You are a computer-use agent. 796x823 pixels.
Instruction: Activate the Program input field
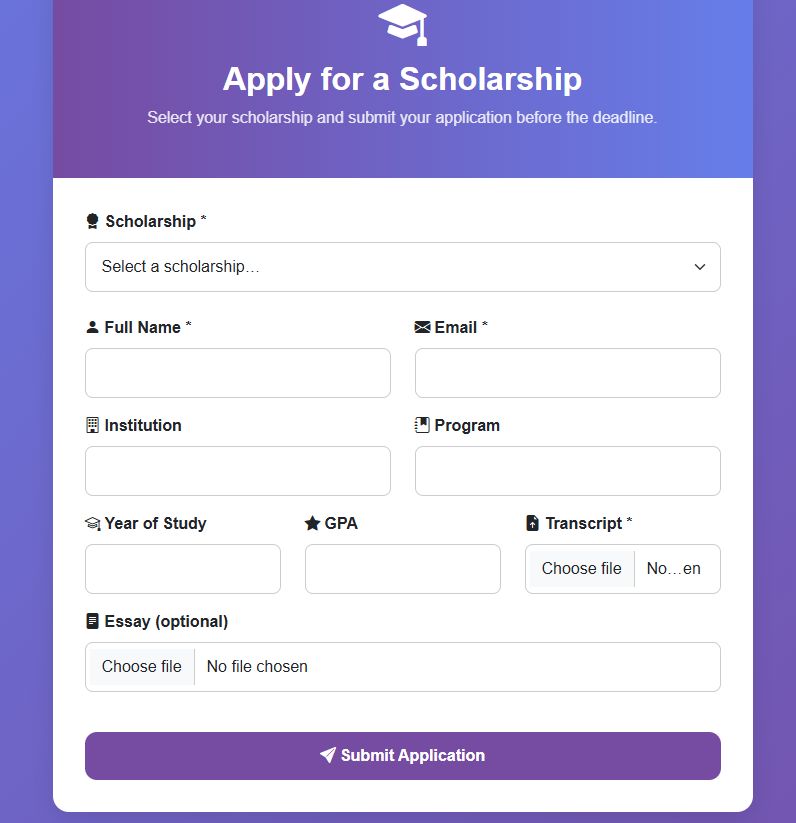pos(567,471)
